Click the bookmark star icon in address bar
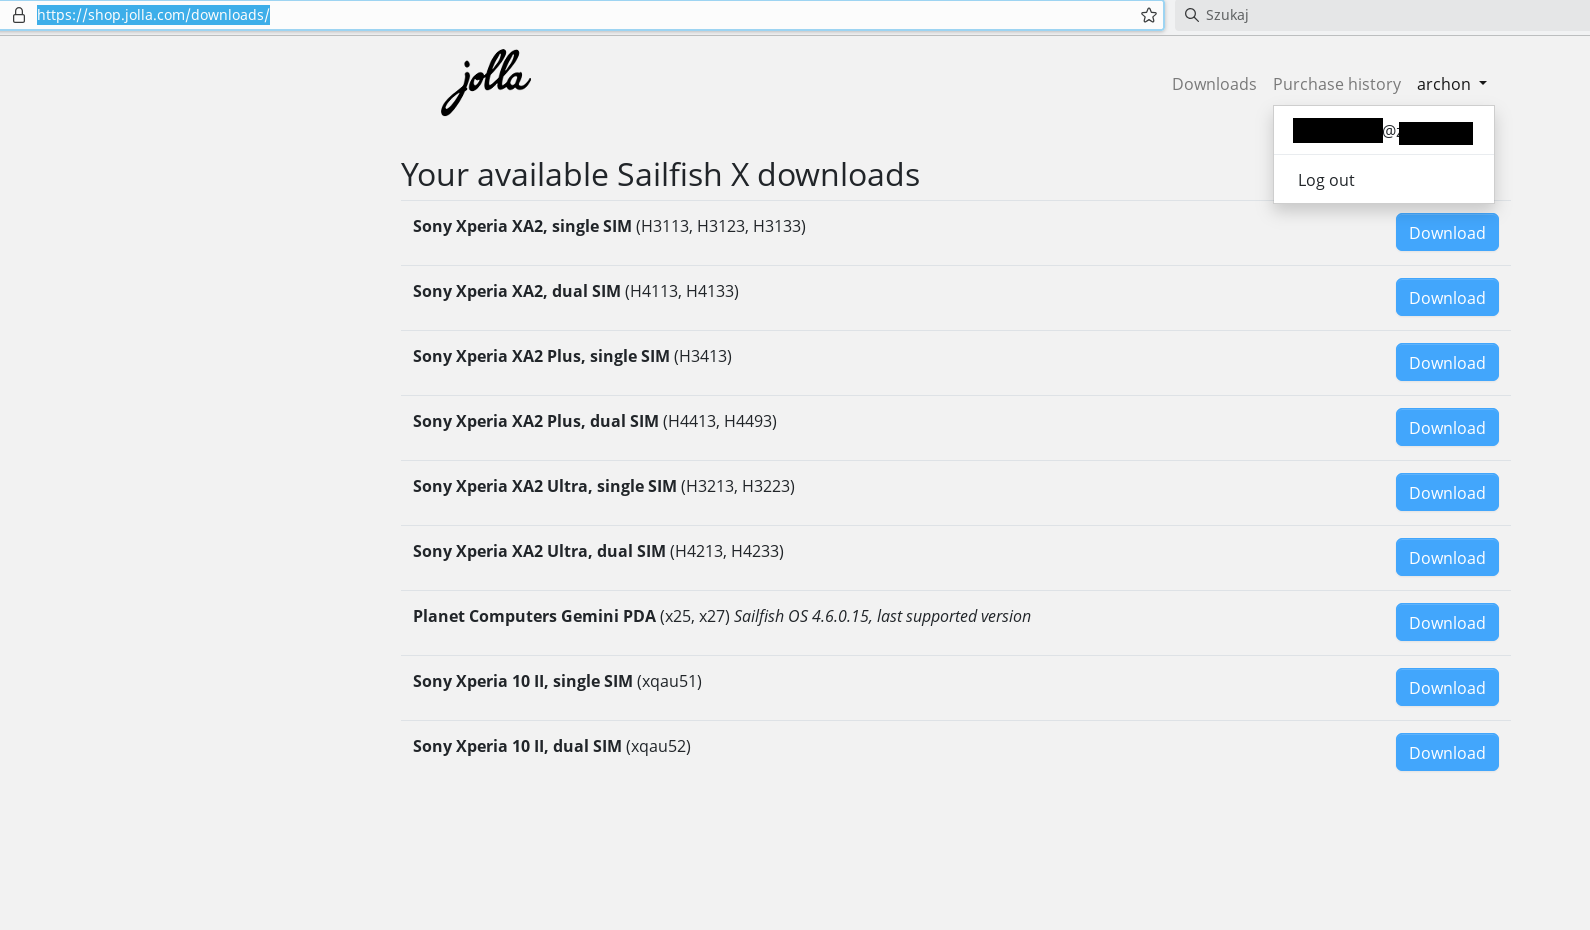The image size is (1590, 930). (1149, 15)
